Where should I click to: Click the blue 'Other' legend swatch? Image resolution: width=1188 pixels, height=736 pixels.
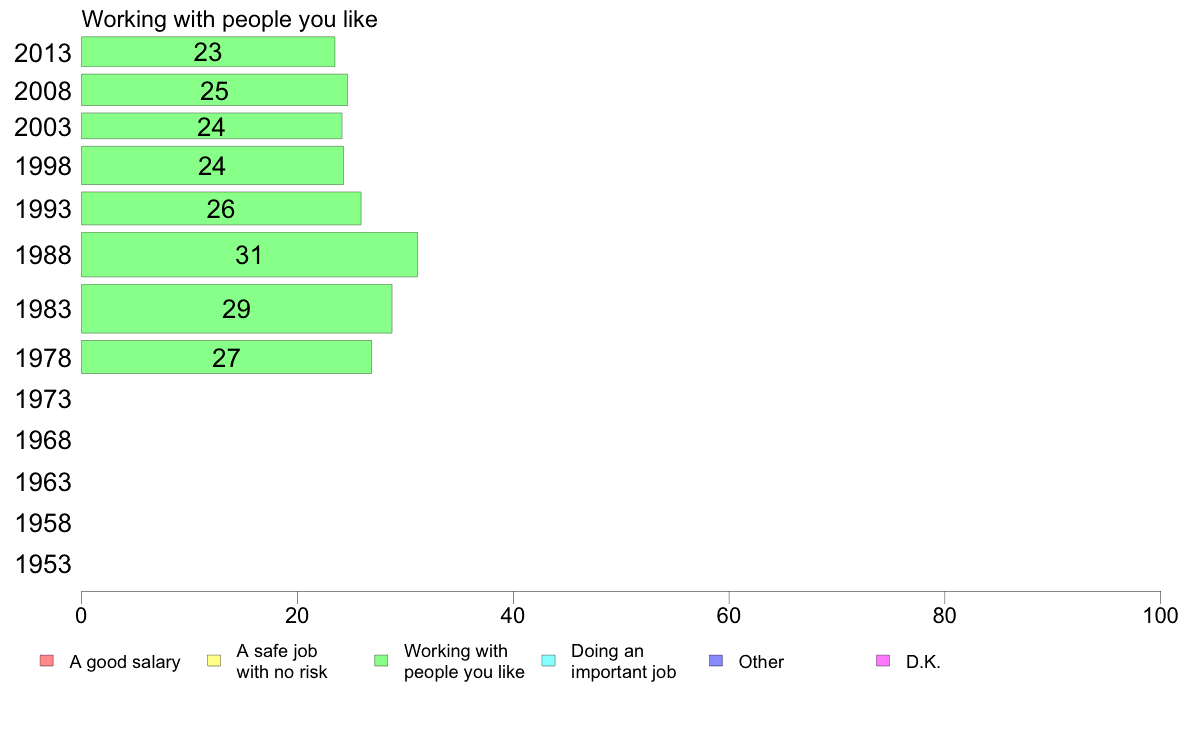point(716,661)
